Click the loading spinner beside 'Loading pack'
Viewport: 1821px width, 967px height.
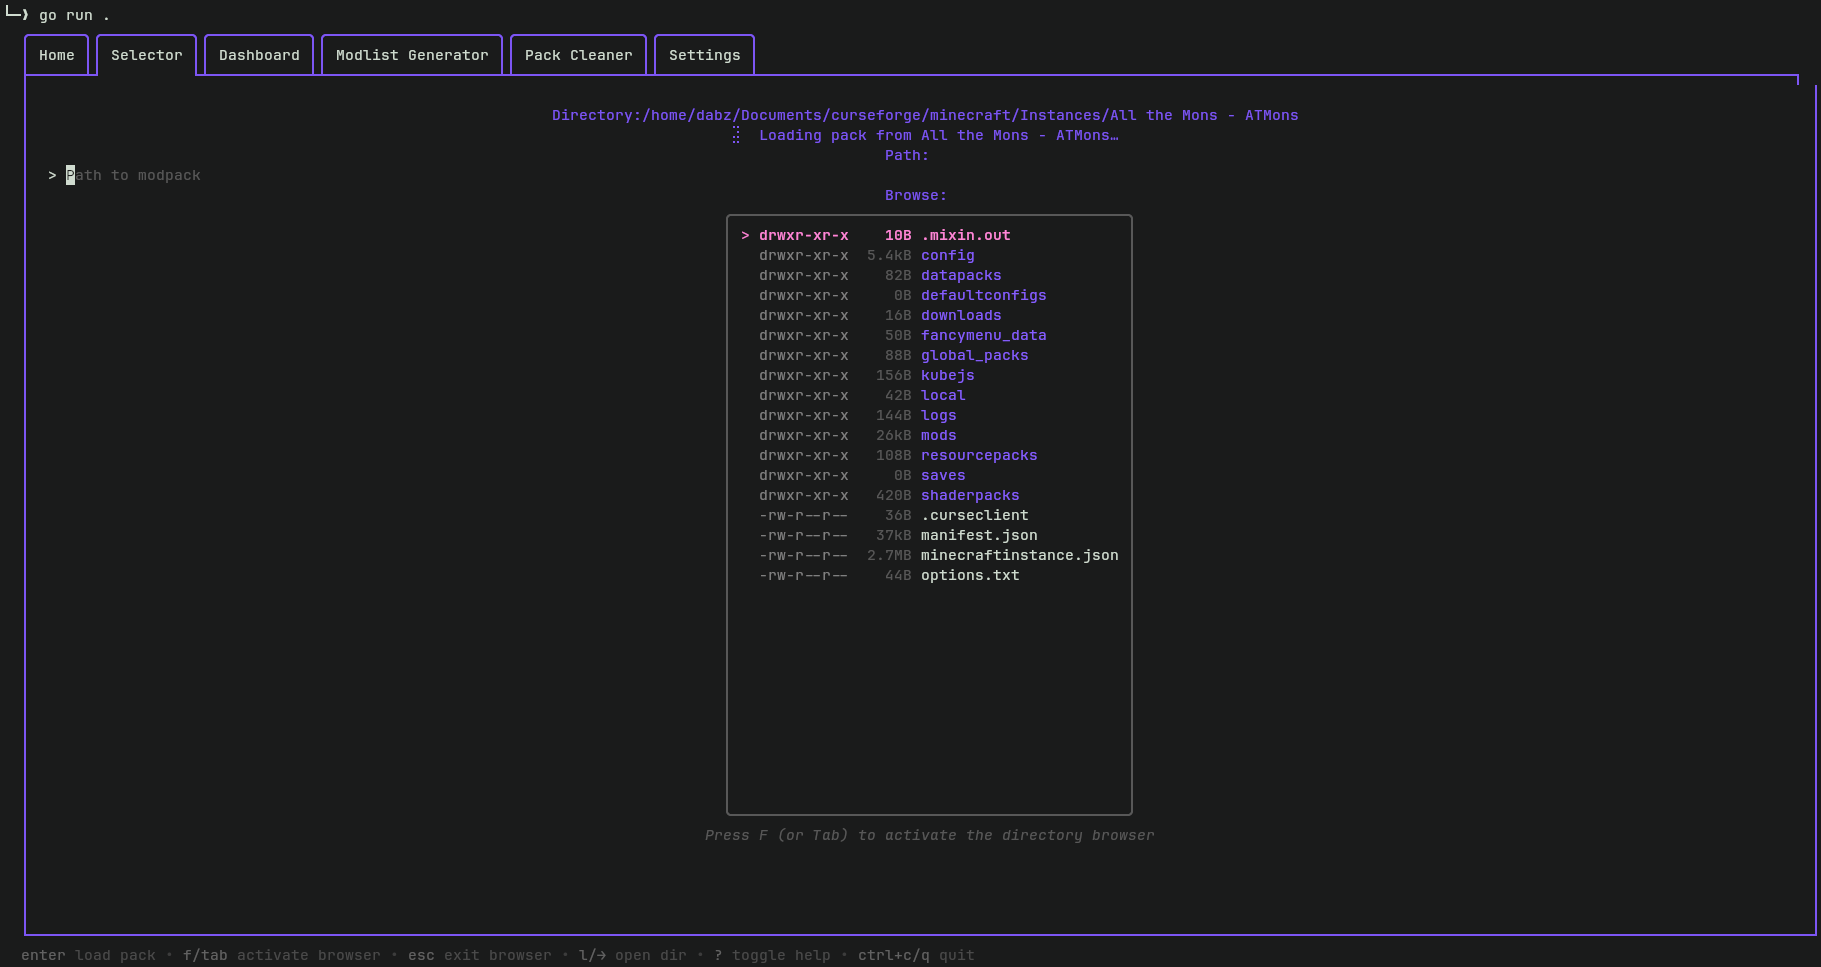(x=736, y=135)
